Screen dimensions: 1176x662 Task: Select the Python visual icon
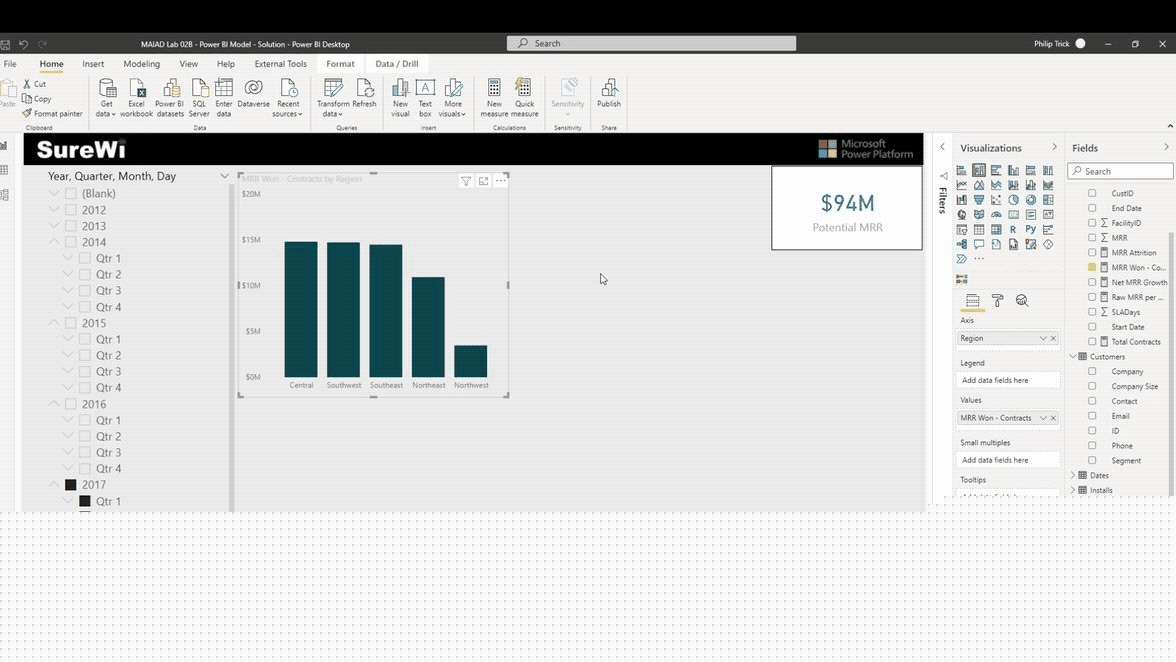1030,229
